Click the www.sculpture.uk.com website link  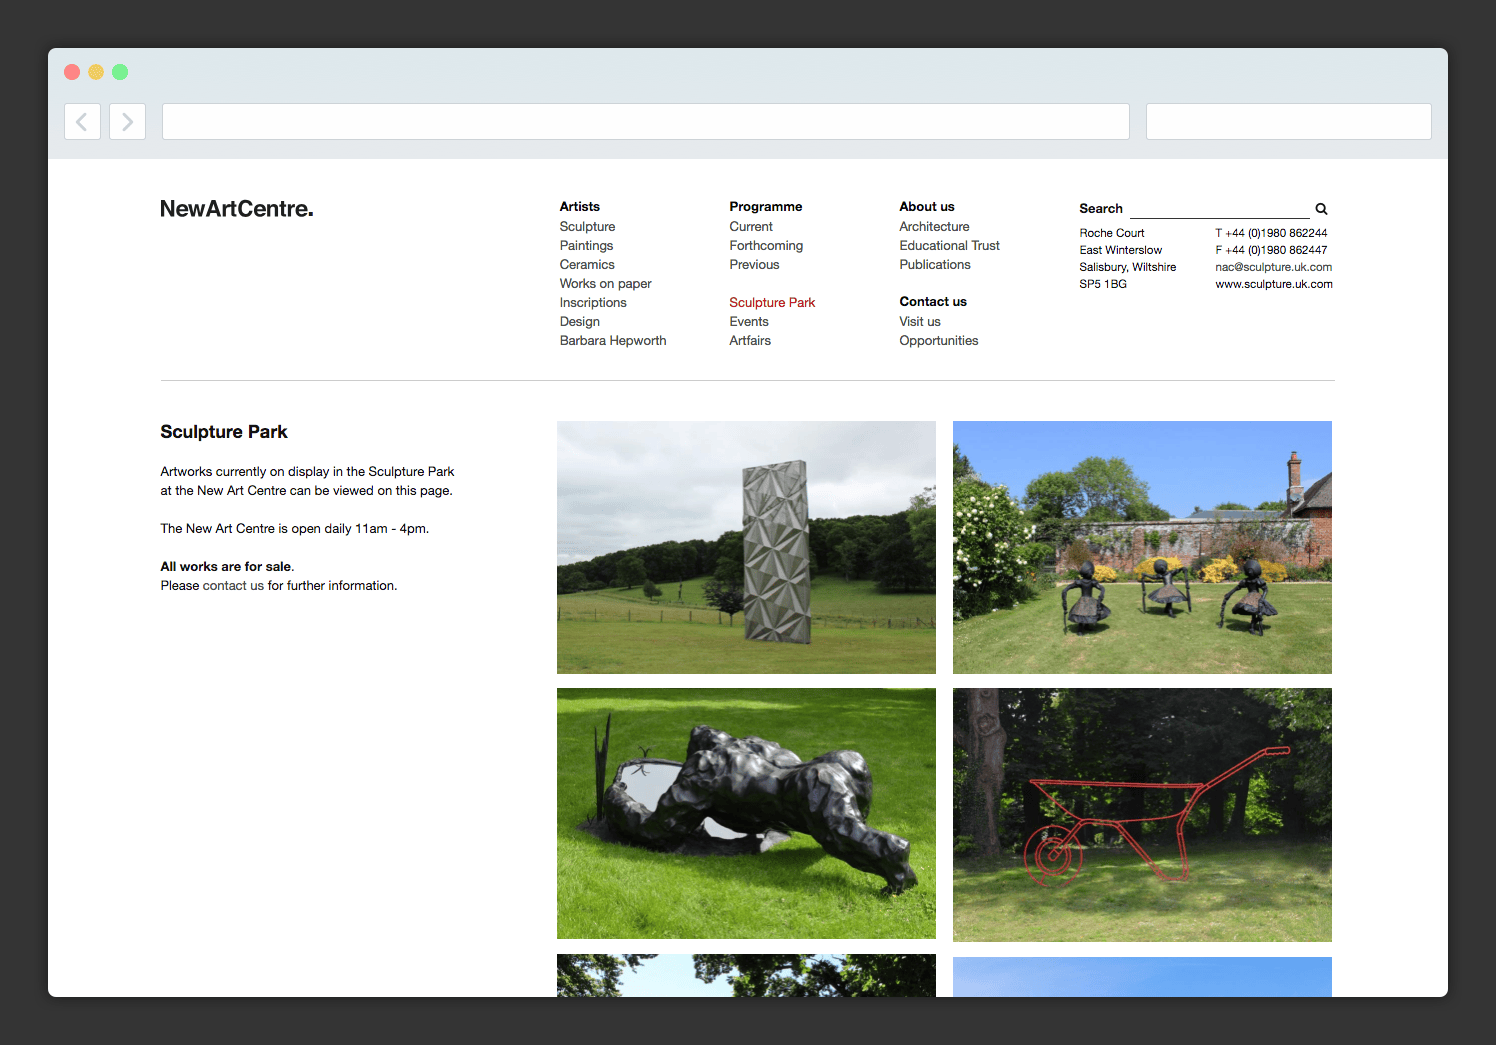1274,284
